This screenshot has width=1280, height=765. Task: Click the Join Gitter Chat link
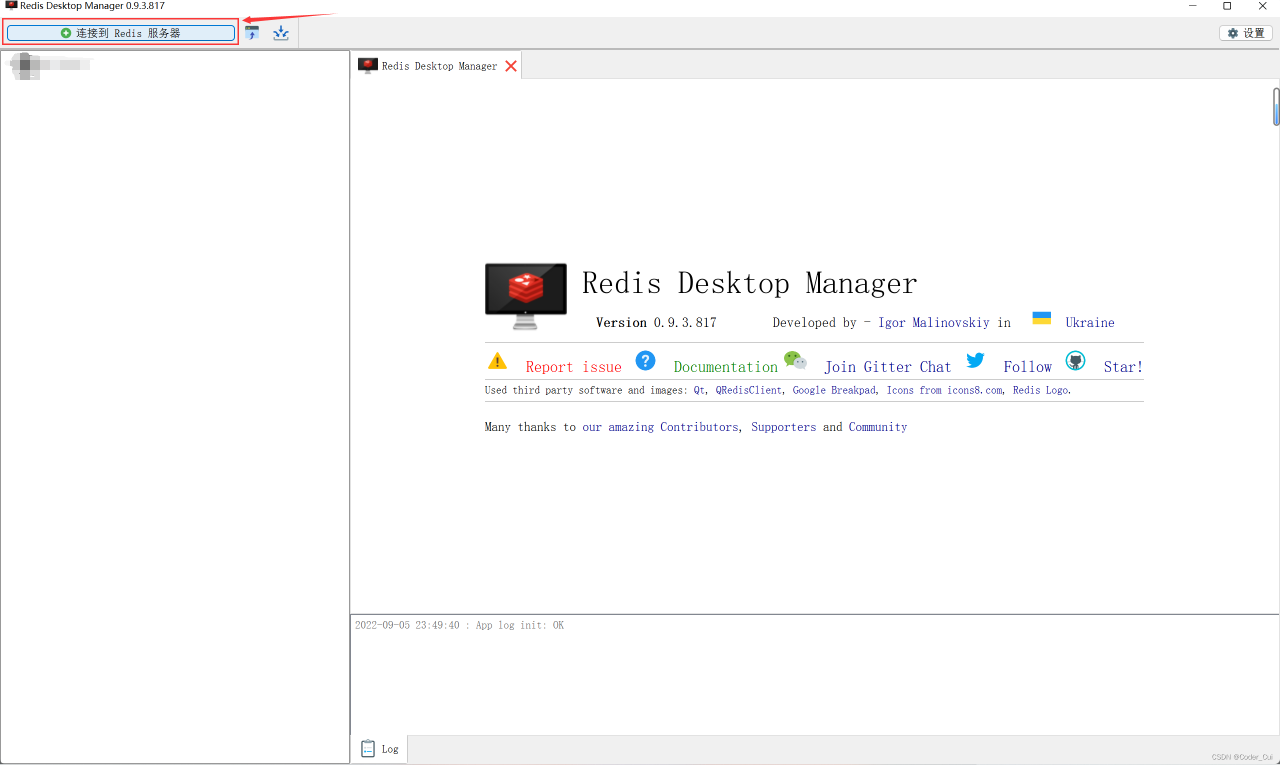[x=888, y=367]
